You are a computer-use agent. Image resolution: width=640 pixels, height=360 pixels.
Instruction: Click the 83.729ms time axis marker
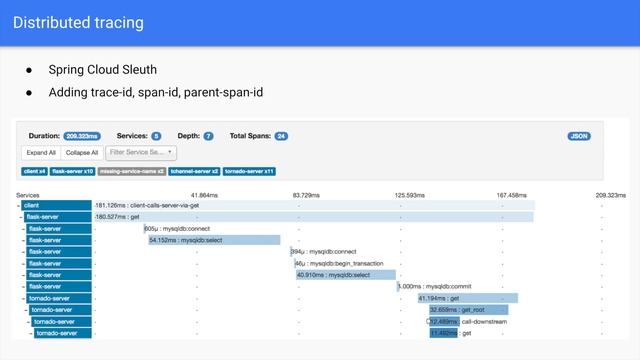(x=306, y=196)
